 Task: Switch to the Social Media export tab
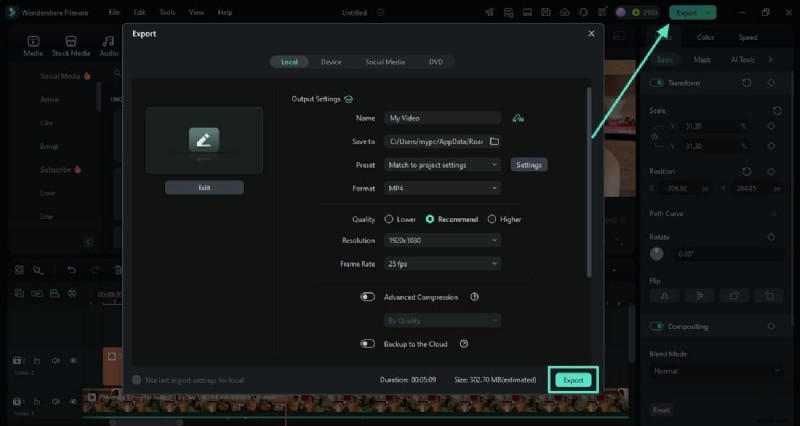point(385,62)
